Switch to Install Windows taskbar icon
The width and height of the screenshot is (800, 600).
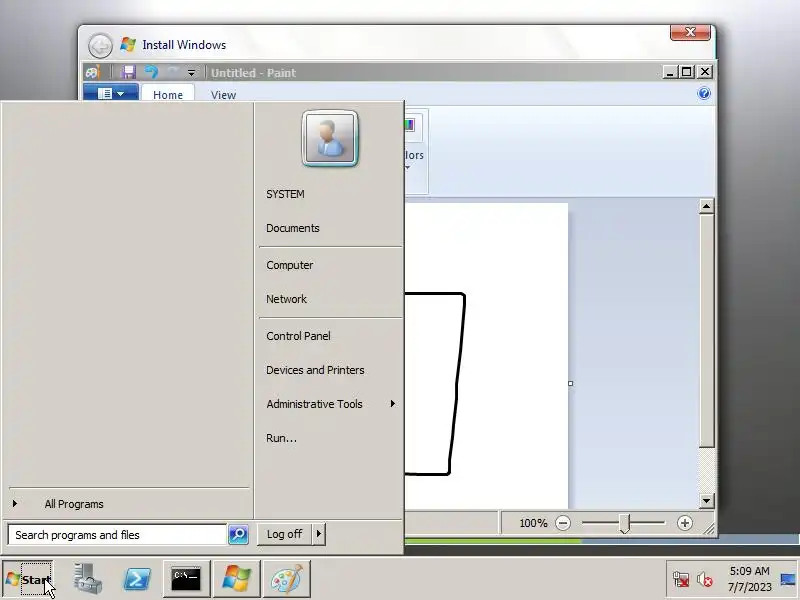click(x=236, y=579)
